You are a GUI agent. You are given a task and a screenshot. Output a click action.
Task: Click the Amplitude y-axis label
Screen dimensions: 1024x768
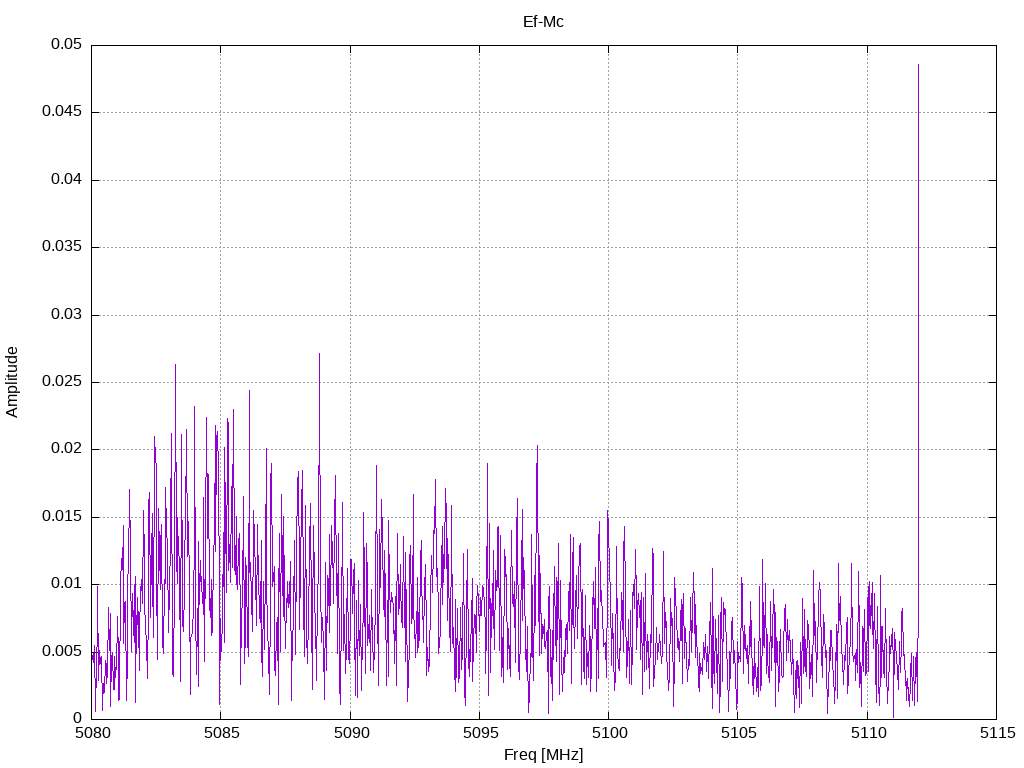pos(12,381)
